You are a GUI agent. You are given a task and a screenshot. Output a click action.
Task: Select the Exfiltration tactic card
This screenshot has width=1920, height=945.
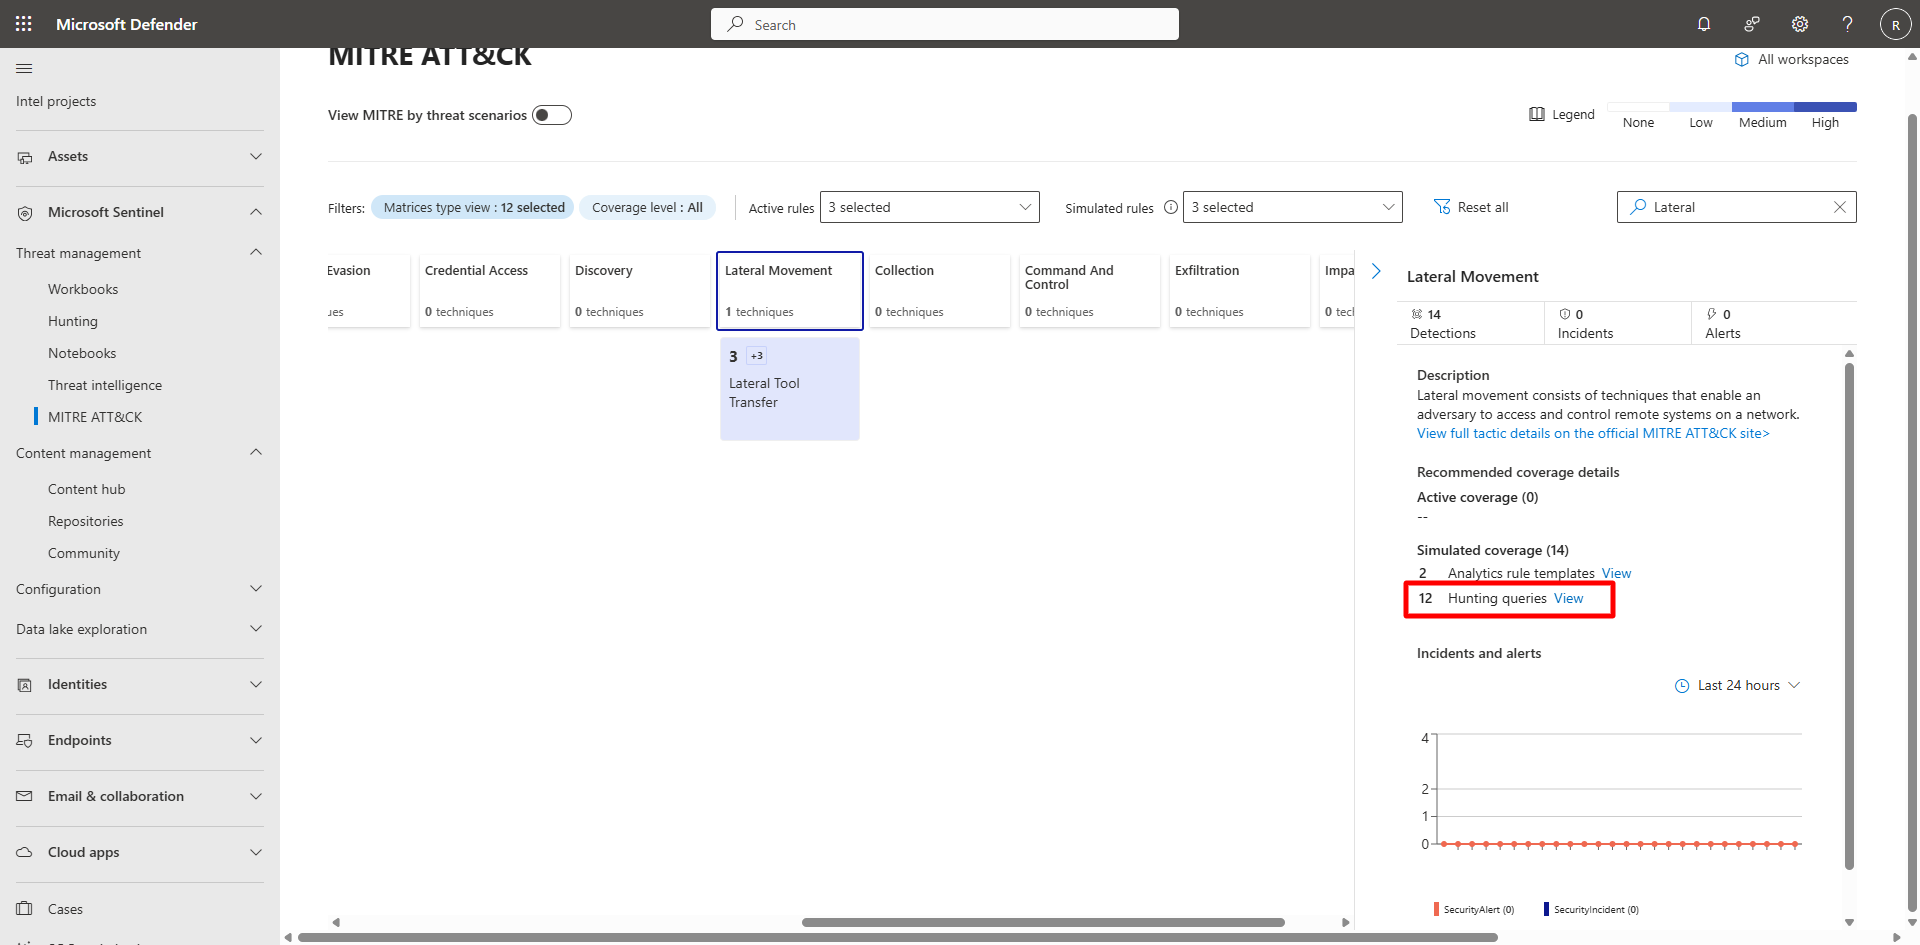[x=1239, y=291]
